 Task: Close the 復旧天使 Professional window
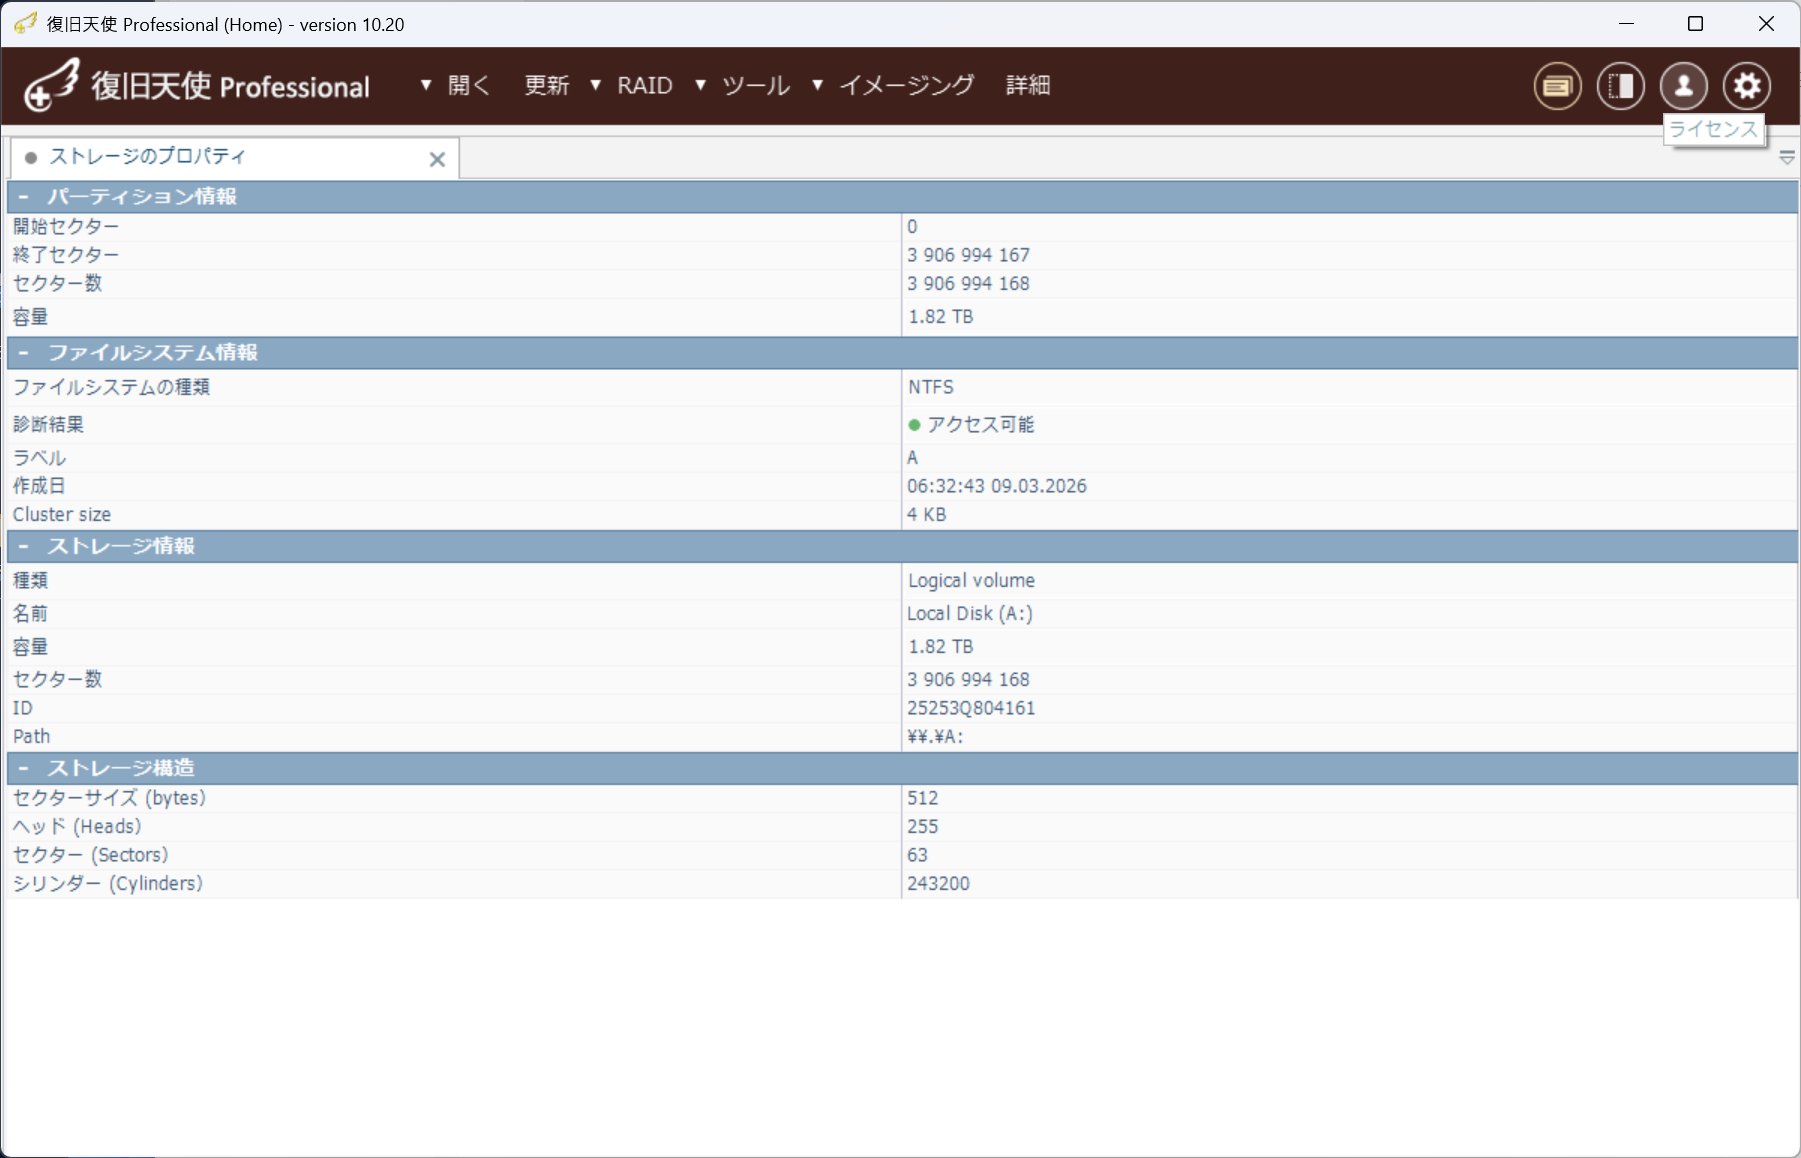tap(1766, 24)
